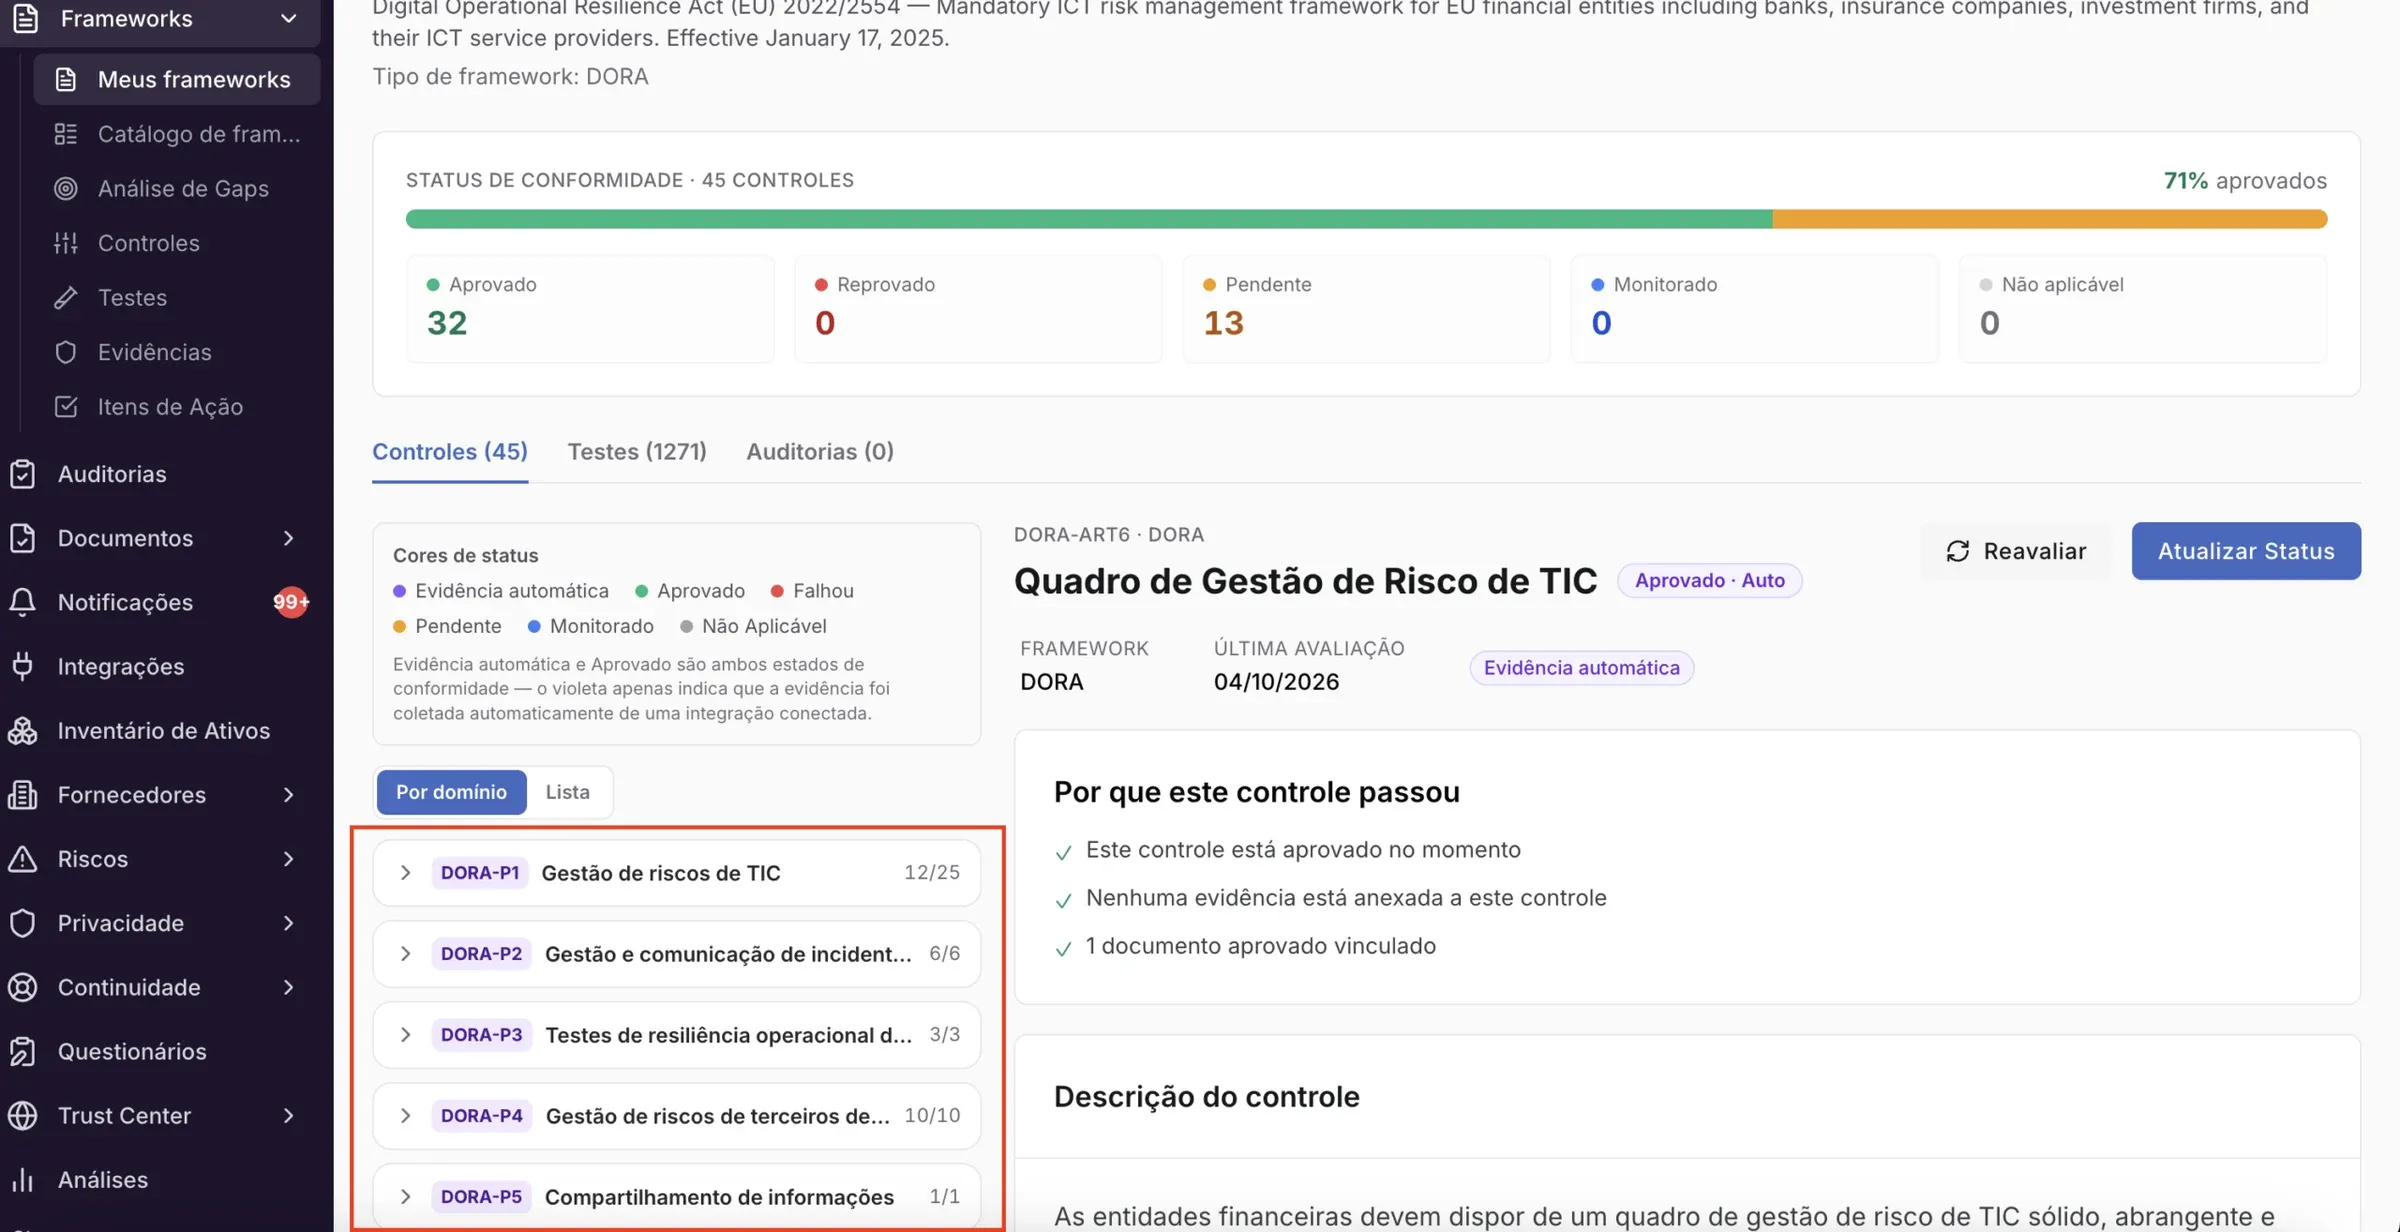The height and width of the screenshot is (1232, 2400).
Task: Collapse the Frameworks sidebar section
Action: coord(288,19)
